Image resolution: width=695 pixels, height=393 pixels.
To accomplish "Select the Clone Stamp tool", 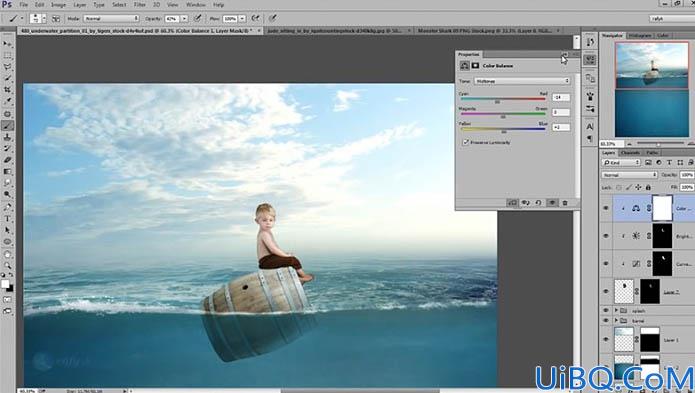I will click(8, 137).
